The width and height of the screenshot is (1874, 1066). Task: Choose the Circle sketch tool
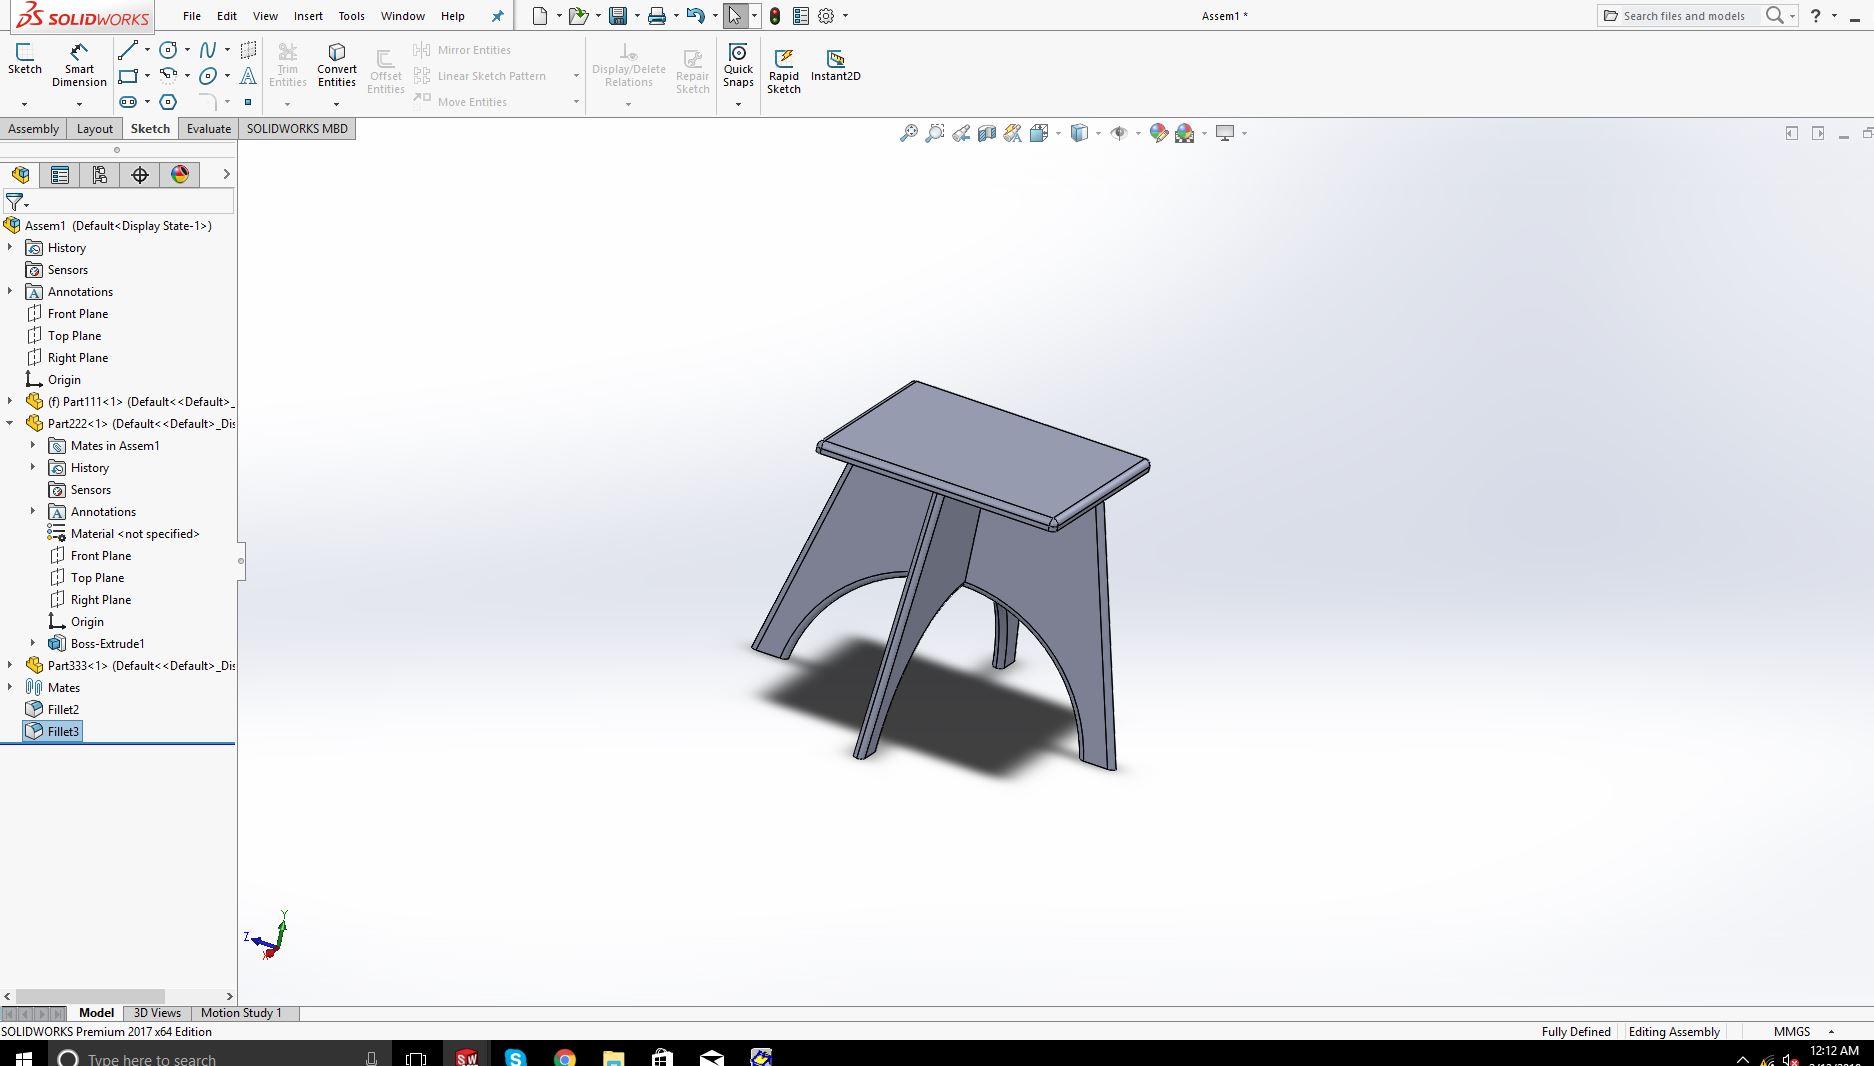click(x=168, y=50)
